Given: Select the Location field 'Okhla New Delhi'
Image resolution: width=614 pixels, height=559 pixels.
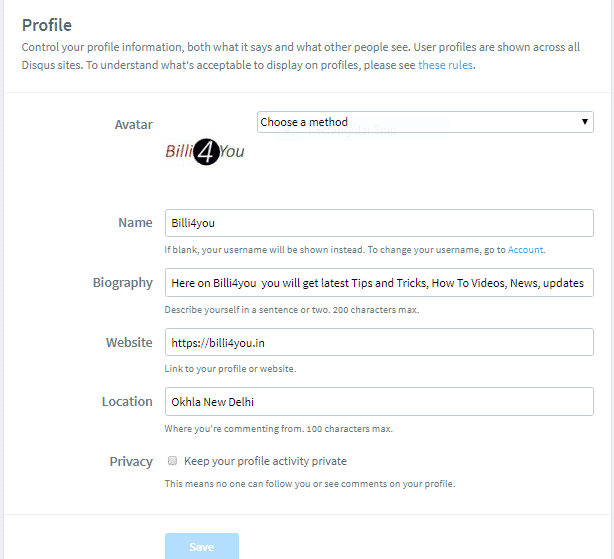Looking at the screenshot, I should (x=379, y=402).
